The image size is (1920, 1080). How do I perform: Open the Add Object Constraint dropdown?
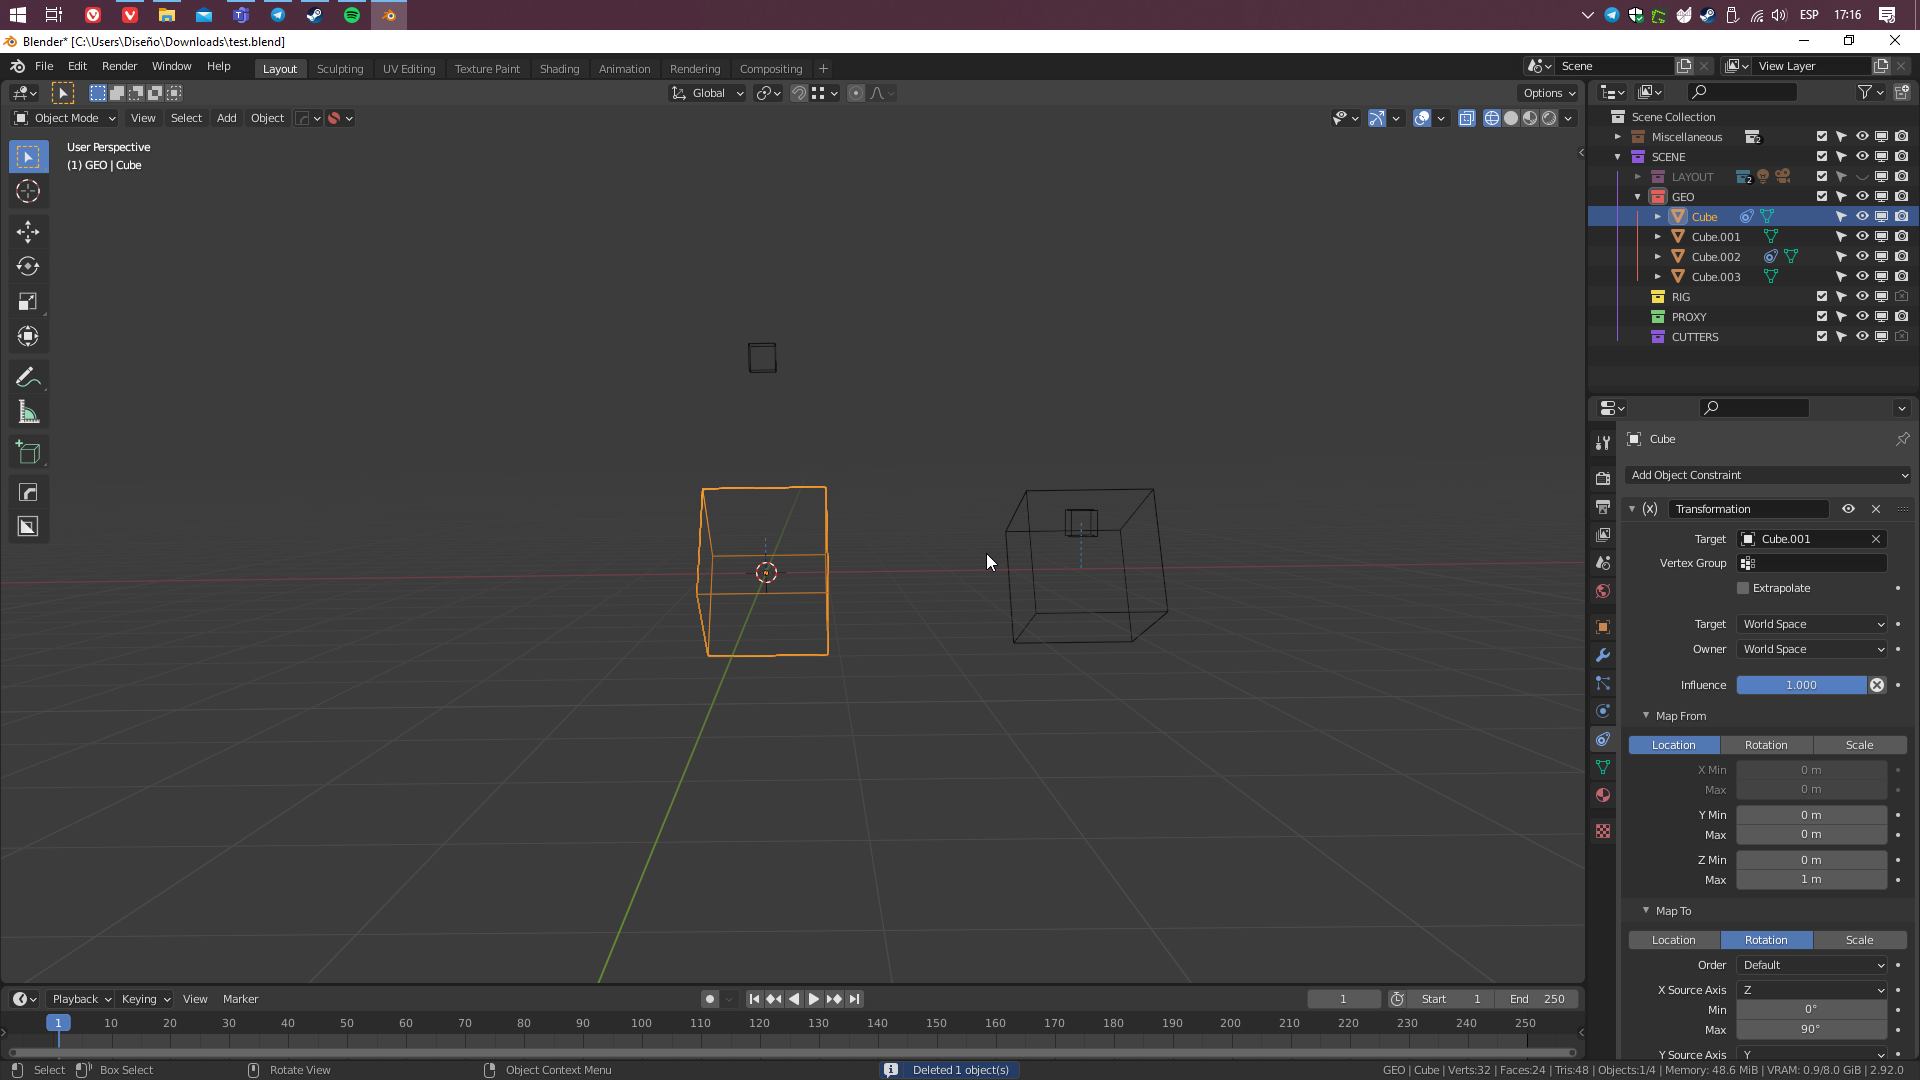click(1768, 475)
